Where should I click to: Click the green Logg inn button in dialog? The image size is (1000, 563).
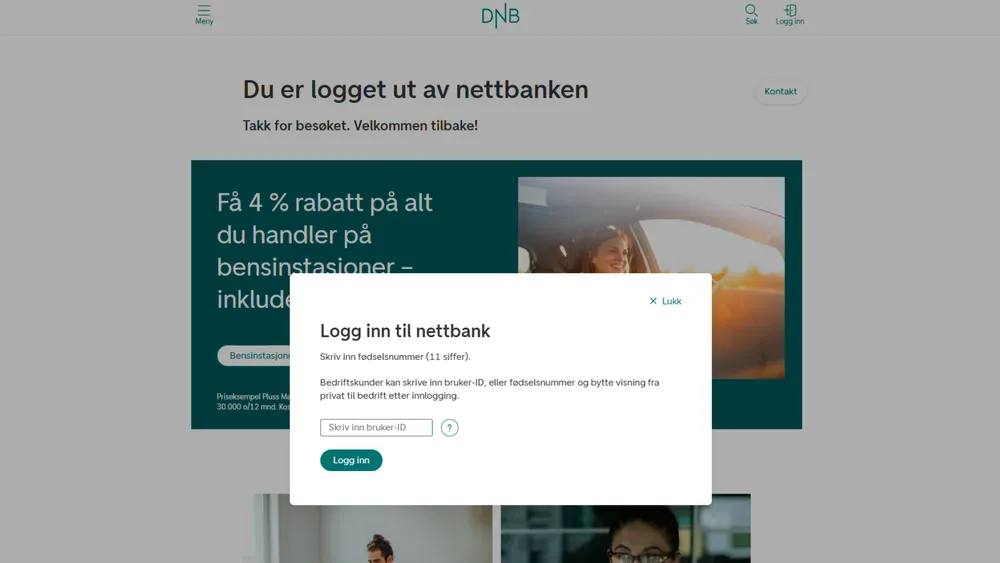(351, 460)
